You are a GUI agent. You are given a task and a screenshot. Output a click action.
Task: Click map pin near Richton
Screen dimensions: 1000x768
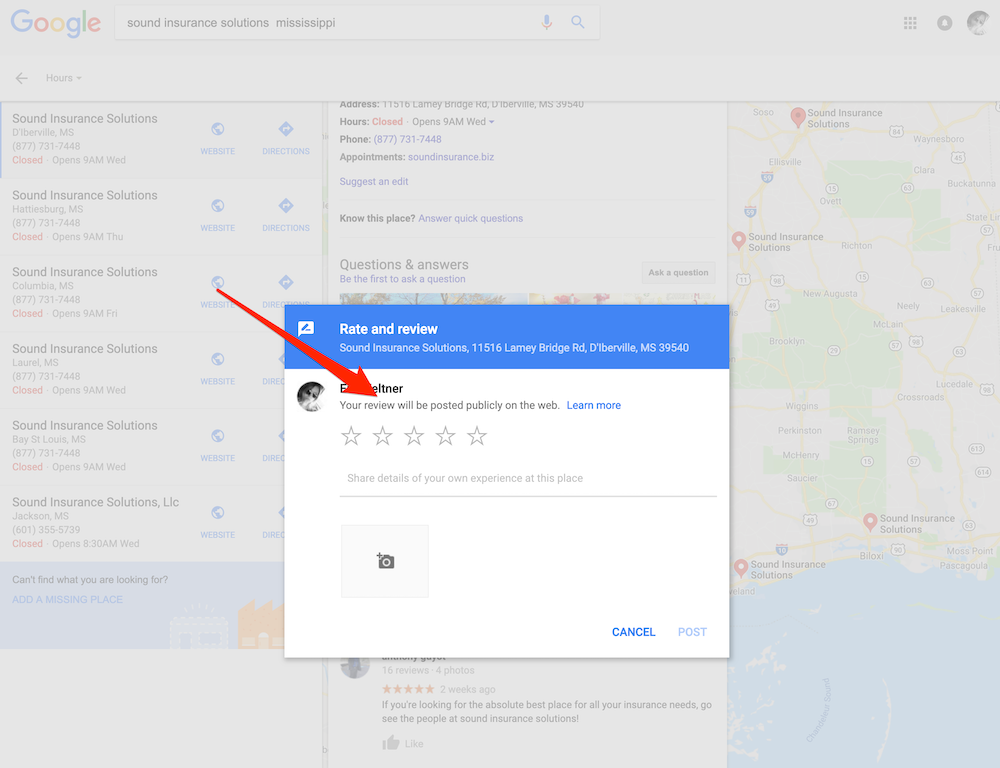[739, 240]
